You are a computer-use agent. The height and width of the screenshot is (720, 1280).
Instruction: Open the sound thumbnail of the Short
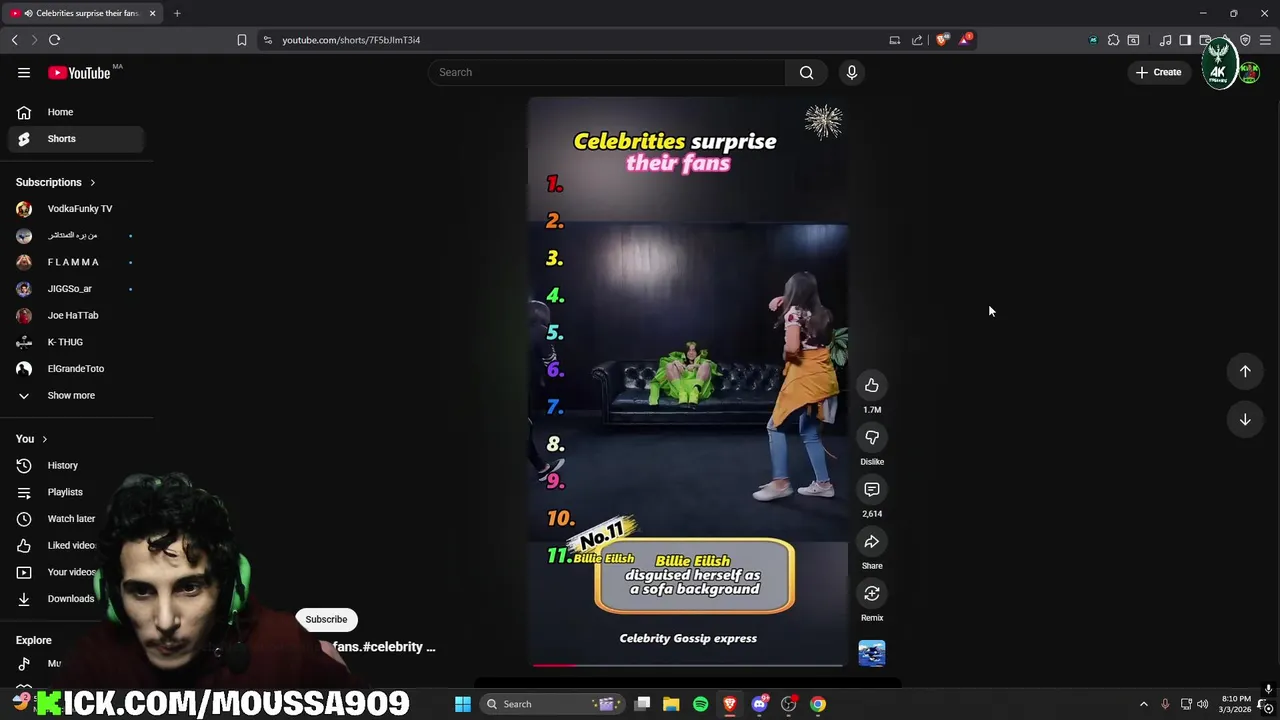click(x=872, y=653)
